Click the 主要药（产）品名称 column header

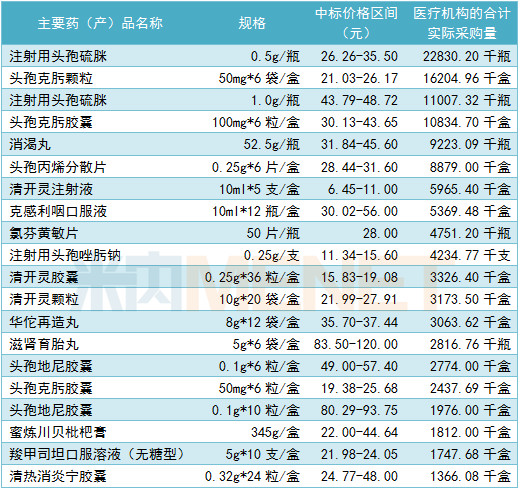[100, 23]
